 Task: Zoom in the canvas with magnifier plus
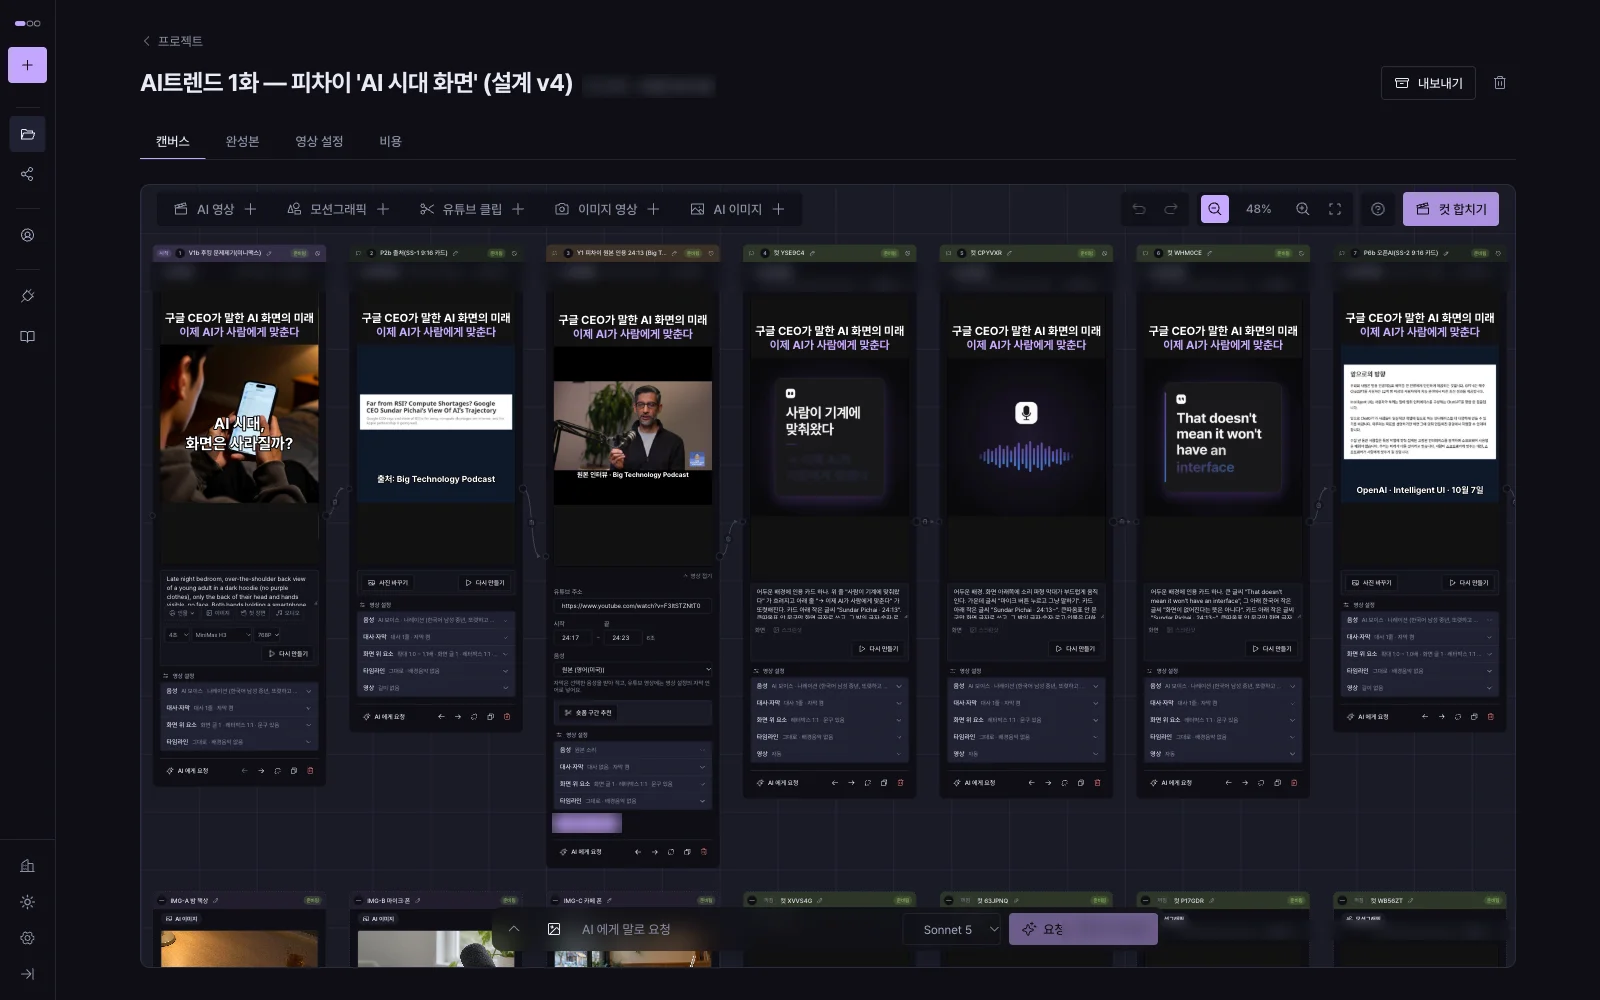(1303, 209)
